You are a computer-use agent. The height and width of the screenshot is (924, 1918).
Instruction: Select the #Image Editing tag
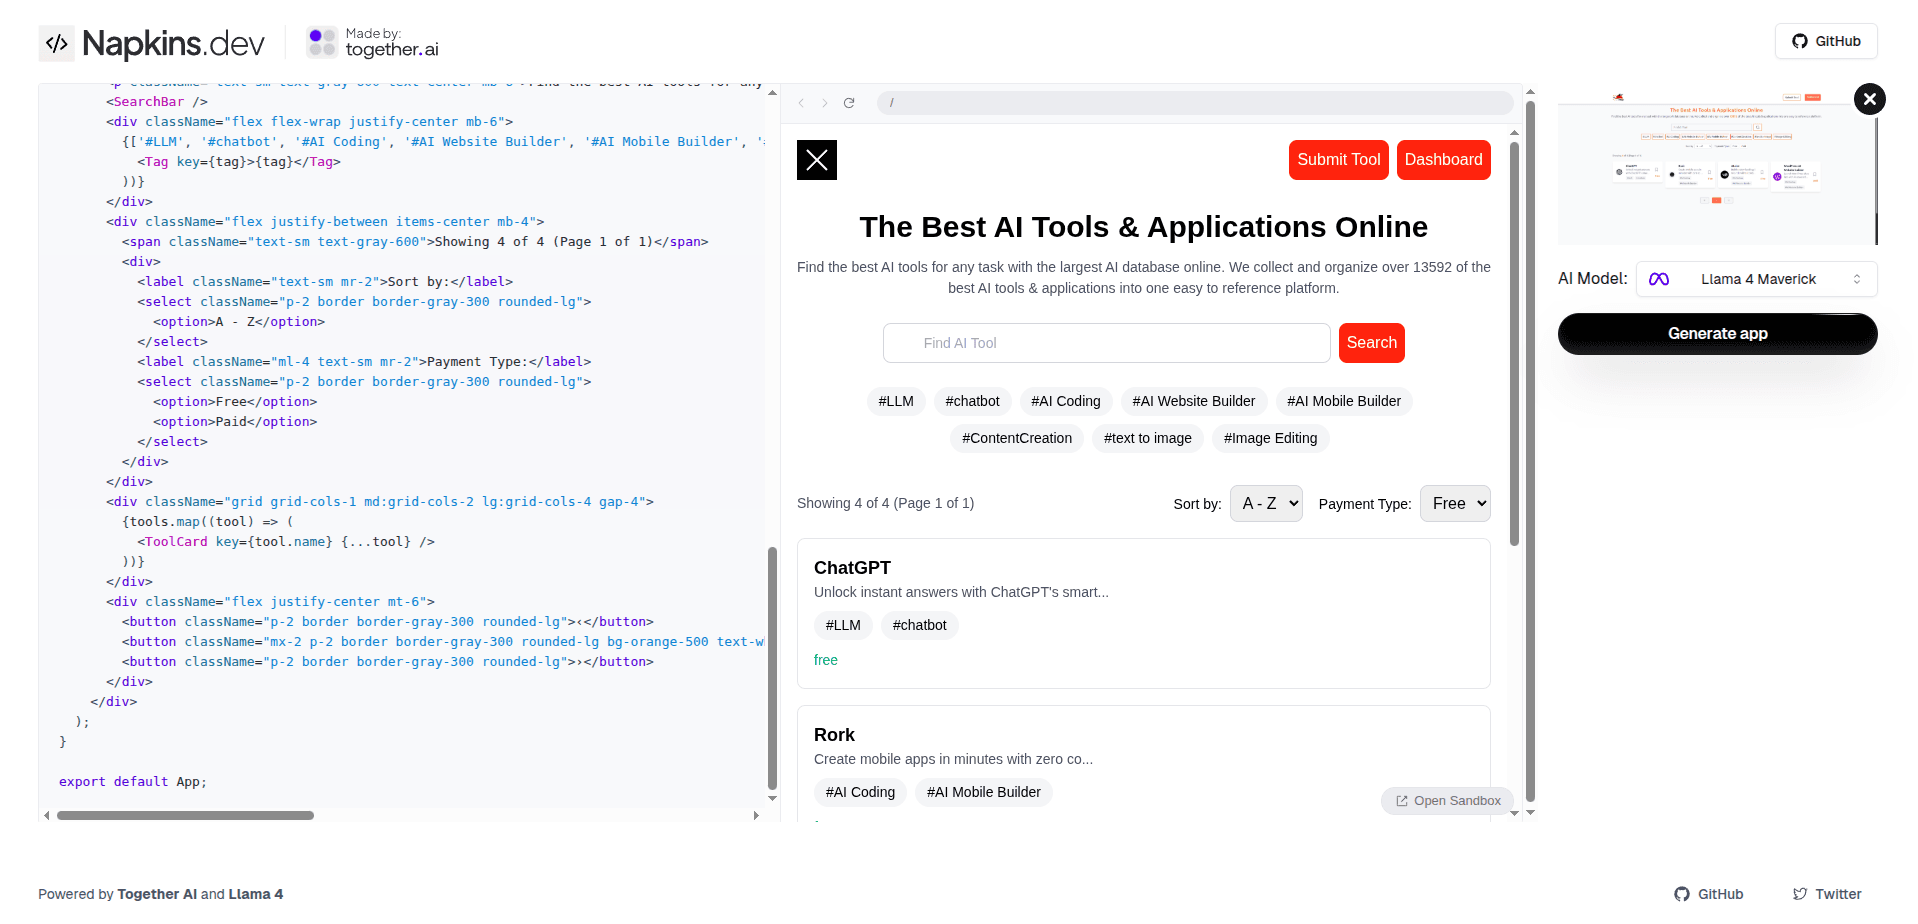coord(1270,438)
